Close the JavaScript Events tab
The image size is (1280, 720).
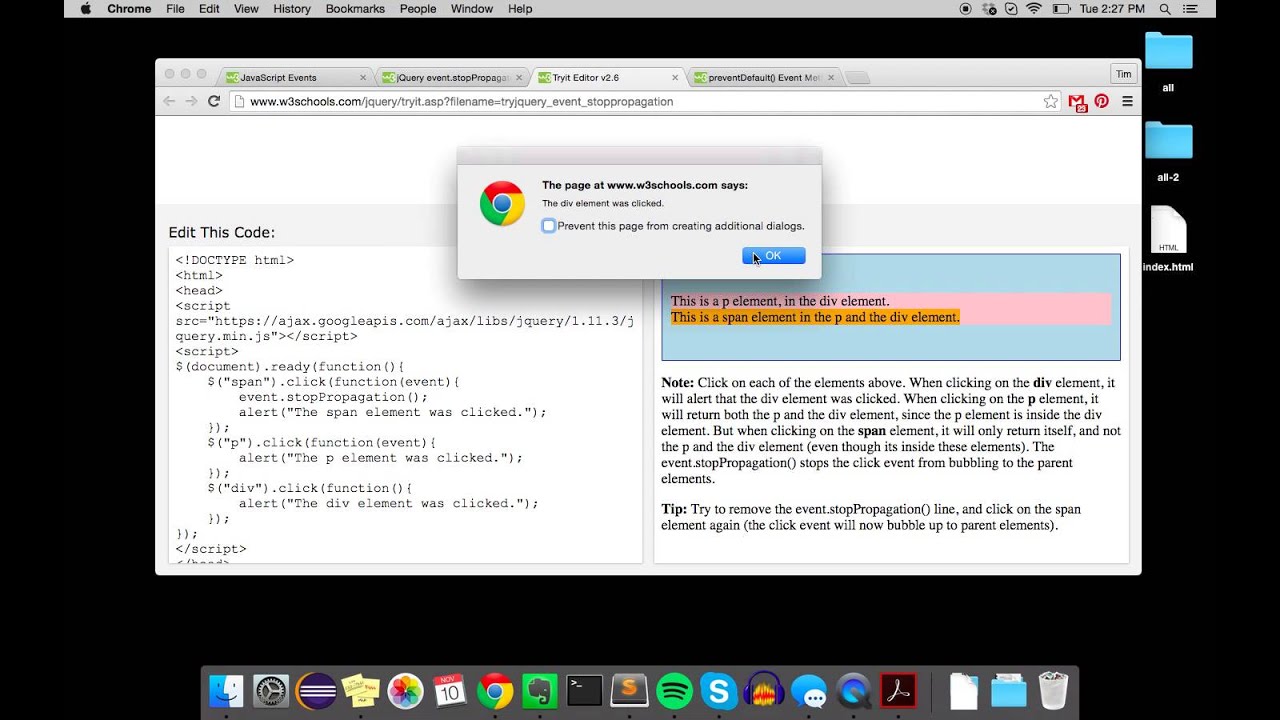(363, 77)
